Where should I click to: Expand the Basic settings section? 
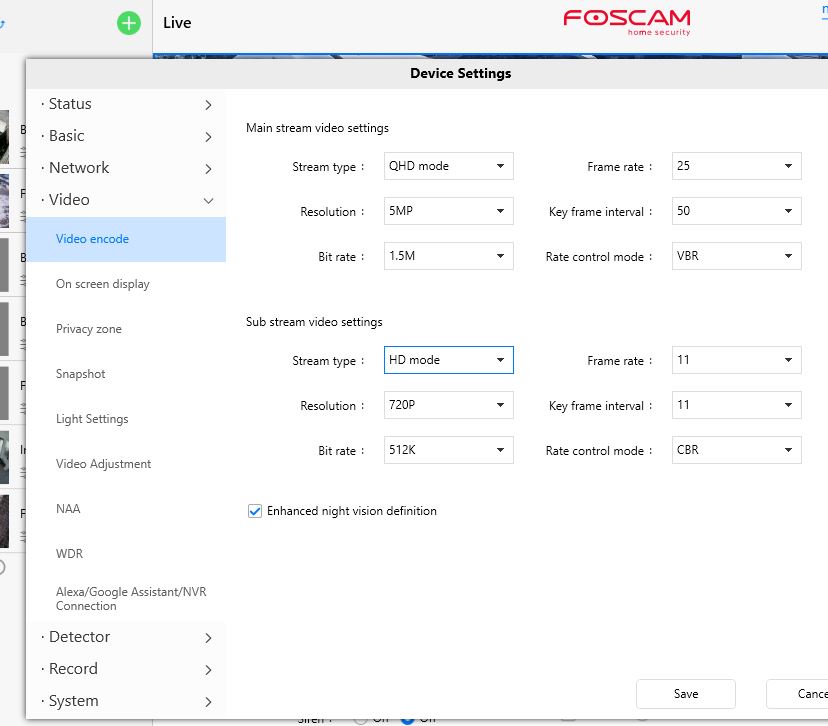[x=126, y=136]
